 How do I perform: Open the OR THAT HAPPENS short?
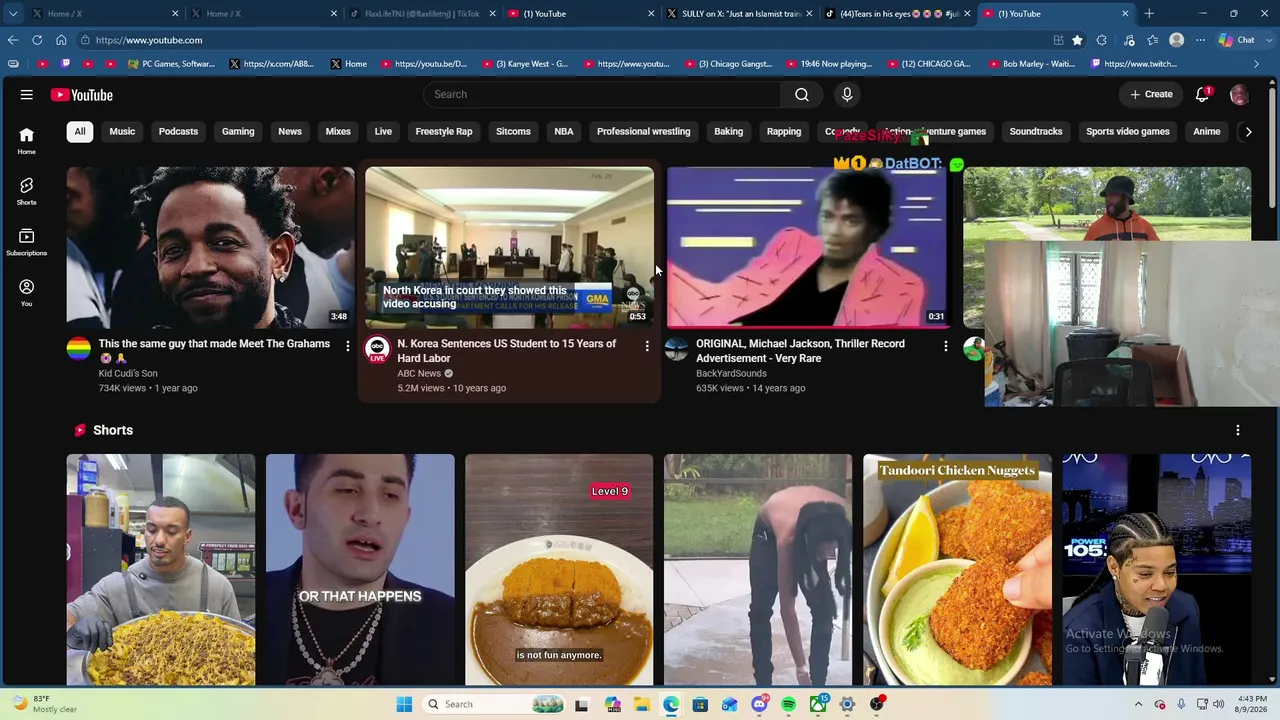pos(360,570)
